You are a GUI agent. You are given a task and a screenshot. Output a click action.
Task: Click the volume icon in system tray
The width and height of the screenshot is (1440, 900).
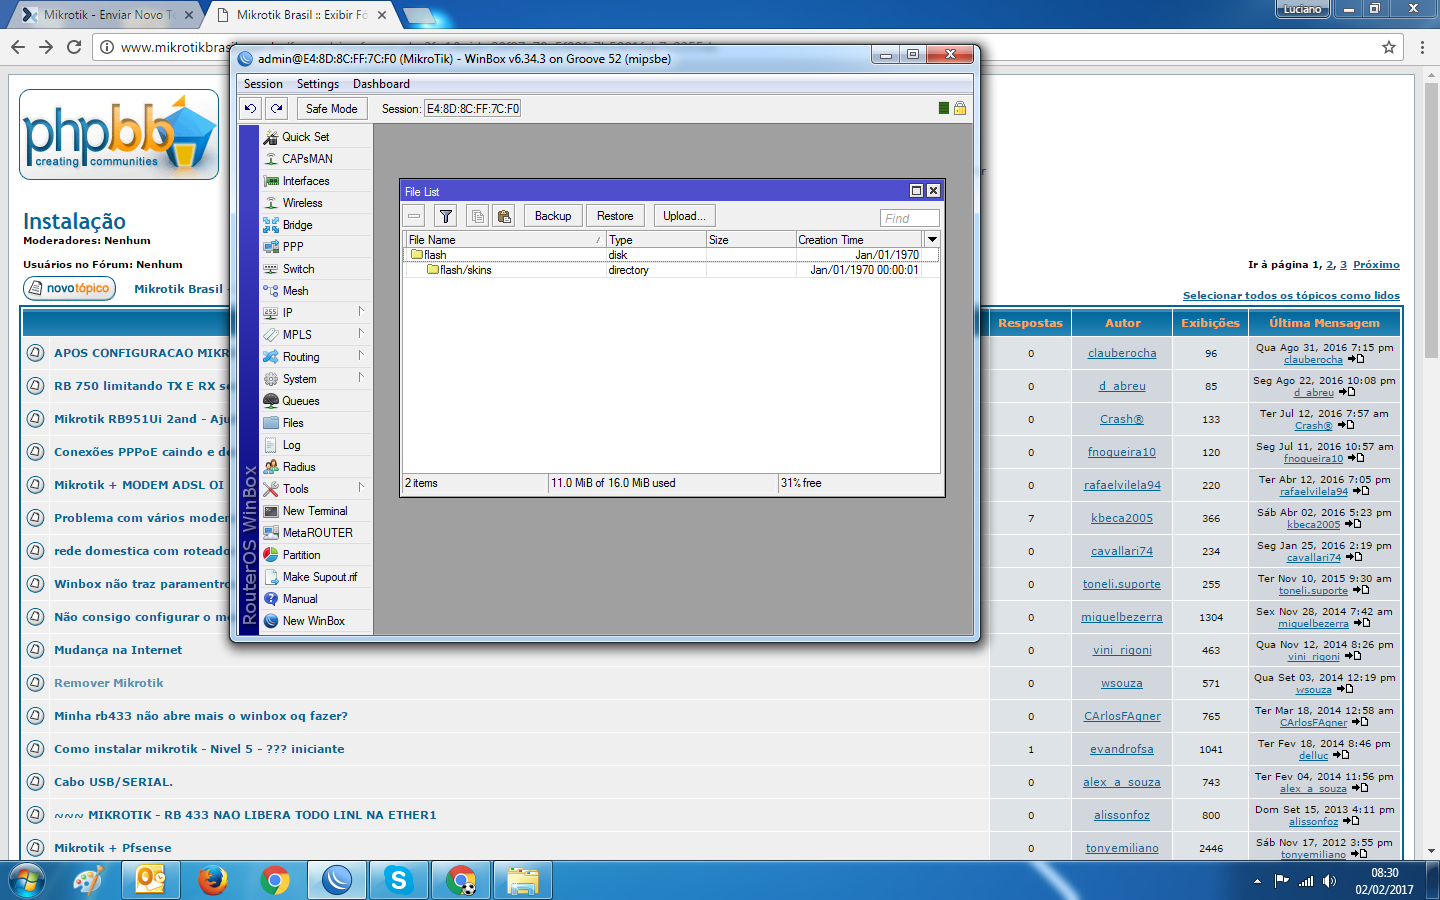click(x=1329, y=881)
